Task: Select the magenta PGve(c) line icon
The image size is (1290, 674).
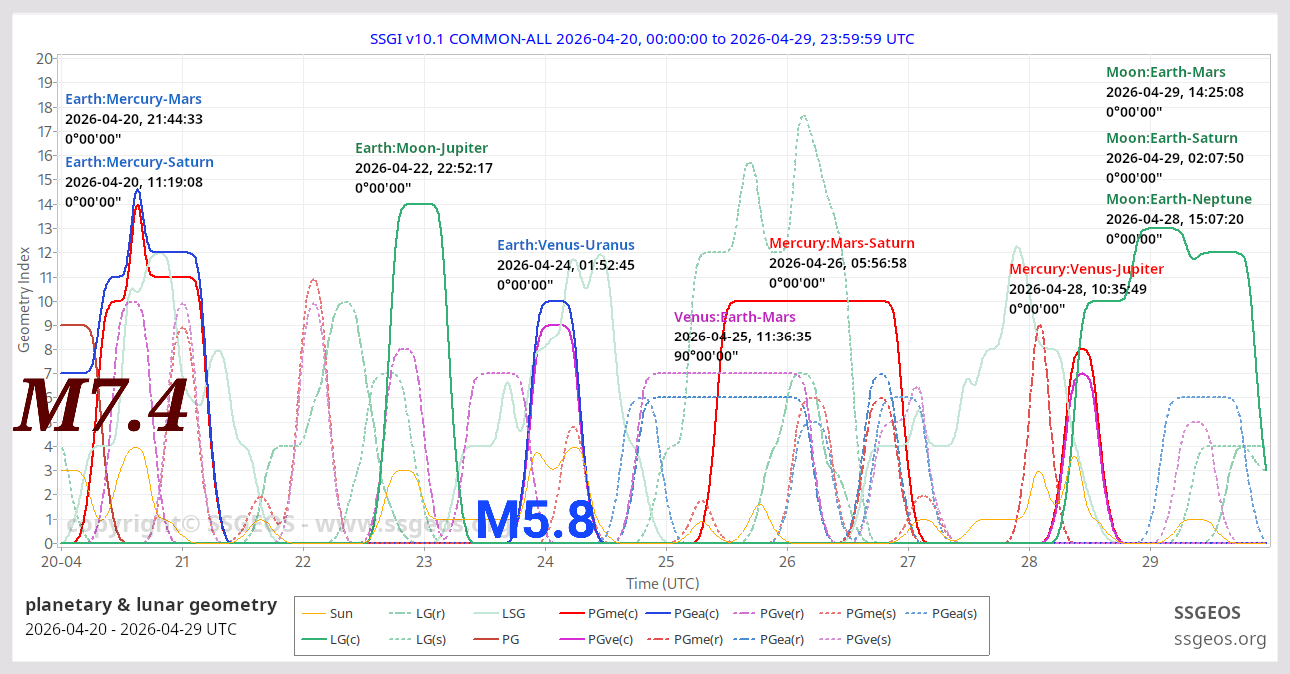Action: point(572,639)
